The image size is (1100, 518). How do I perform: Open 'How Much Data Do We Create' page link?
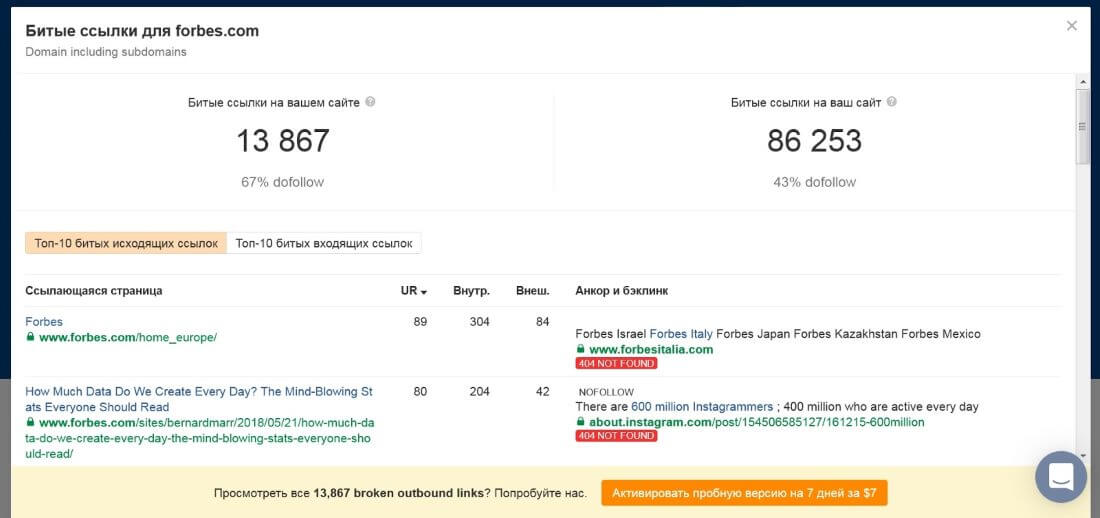[199, 399]
